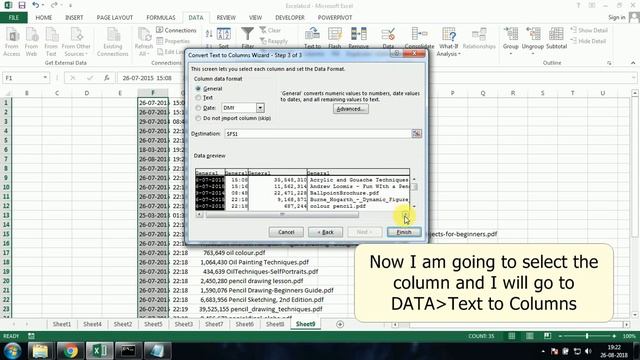Select column F header
Screen dimensions: 640x360
pyautogui.click(x=153, y=93)
